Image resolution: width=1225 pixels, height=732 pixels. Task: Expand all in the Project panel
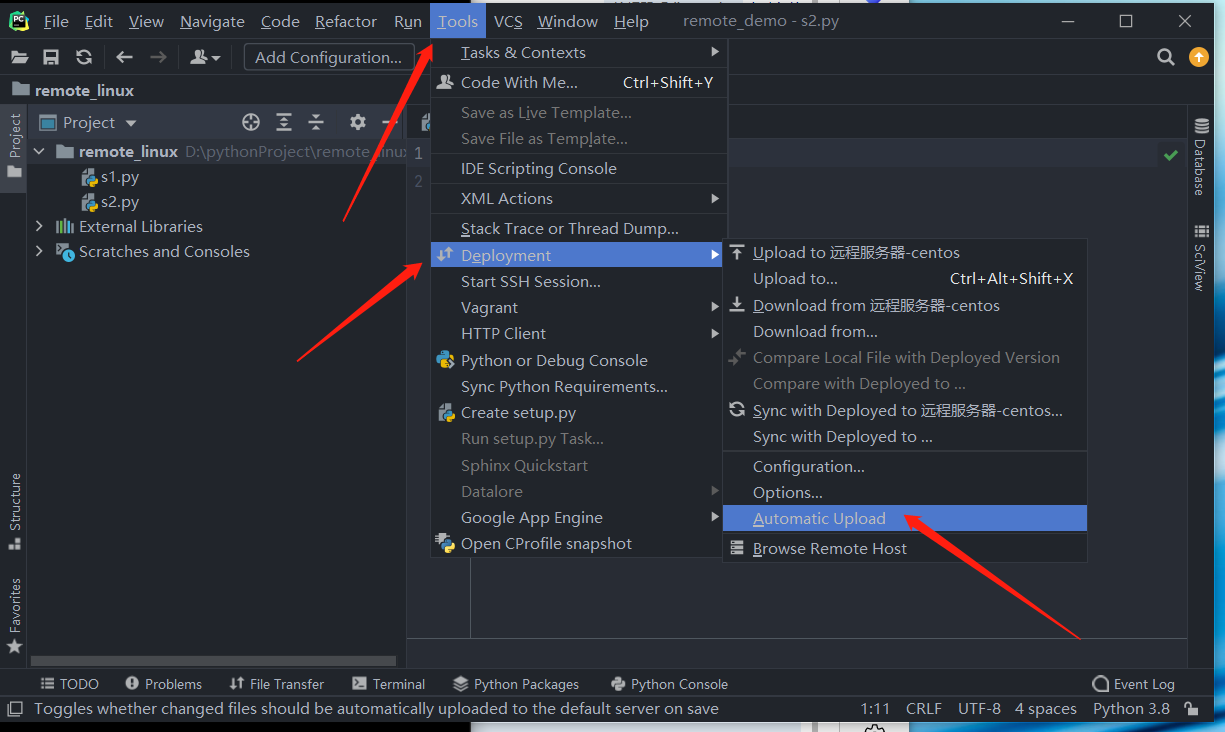[x=284, y=122]
